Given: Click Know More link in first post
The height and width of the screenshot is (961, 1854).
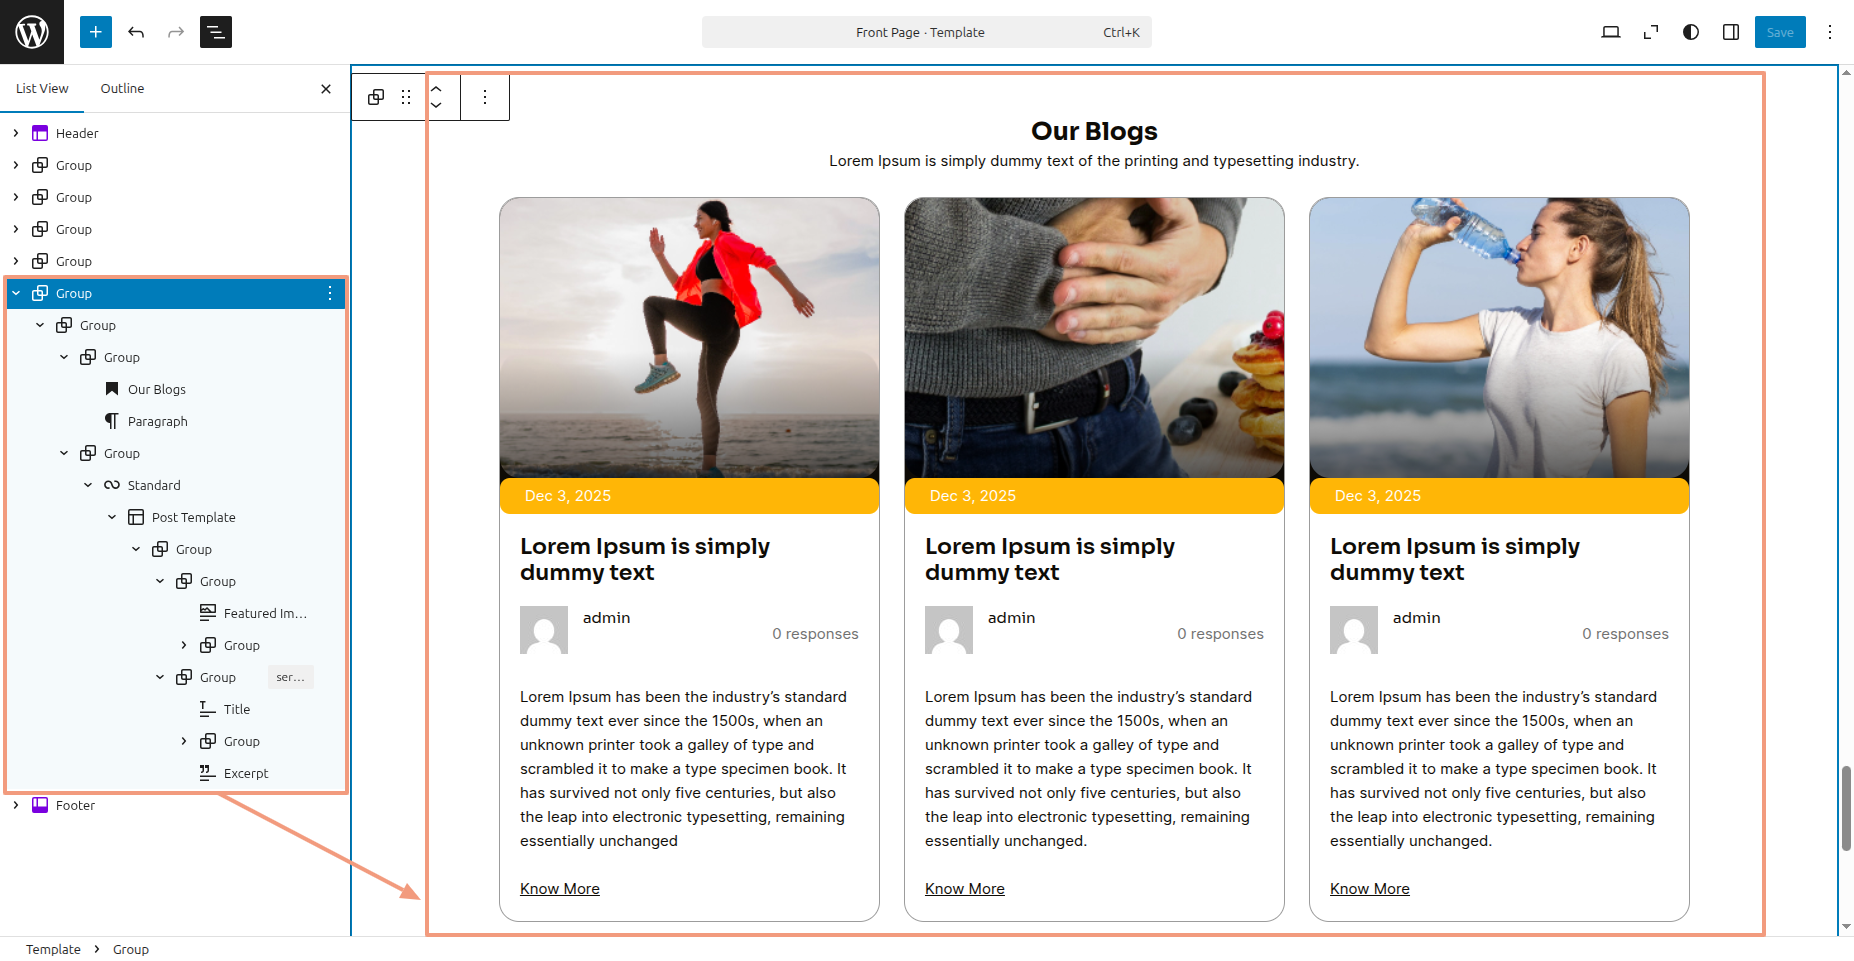Looking at the screenshot, I should point(559,889).
